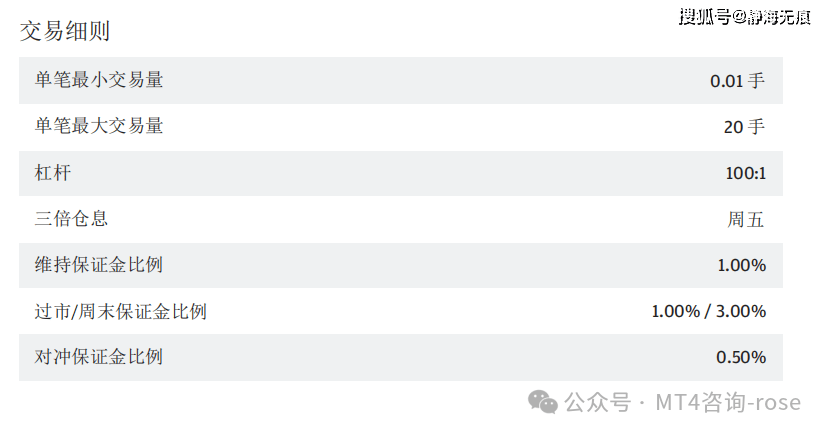Image resolution: width=827 pixels, height=435 pixels.
Task: Click the 公众号 · MT4咨询-rose text
Action: tap(682, 402)
